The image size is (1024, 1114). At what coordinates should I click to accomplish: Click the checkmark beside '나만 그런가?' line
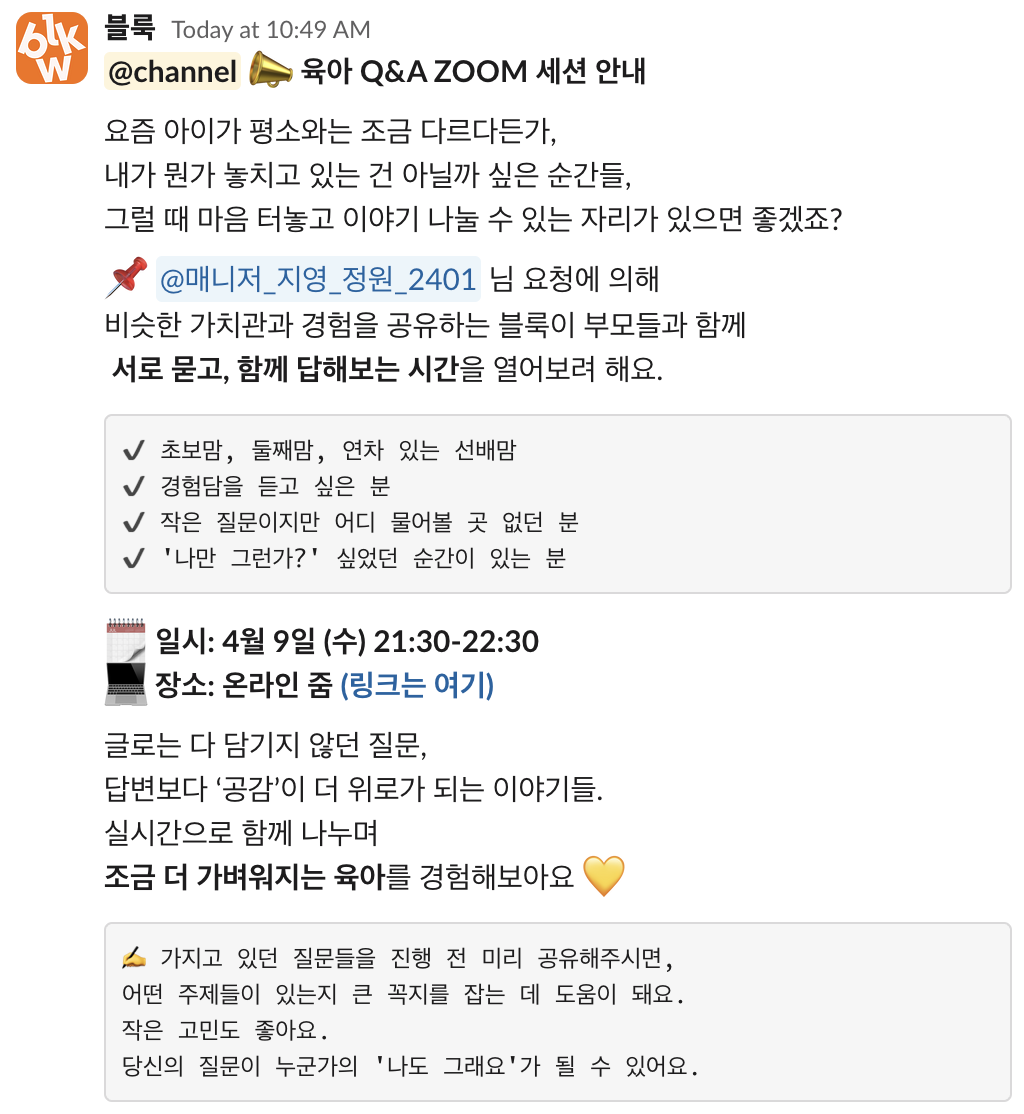(x=135, y=558)
